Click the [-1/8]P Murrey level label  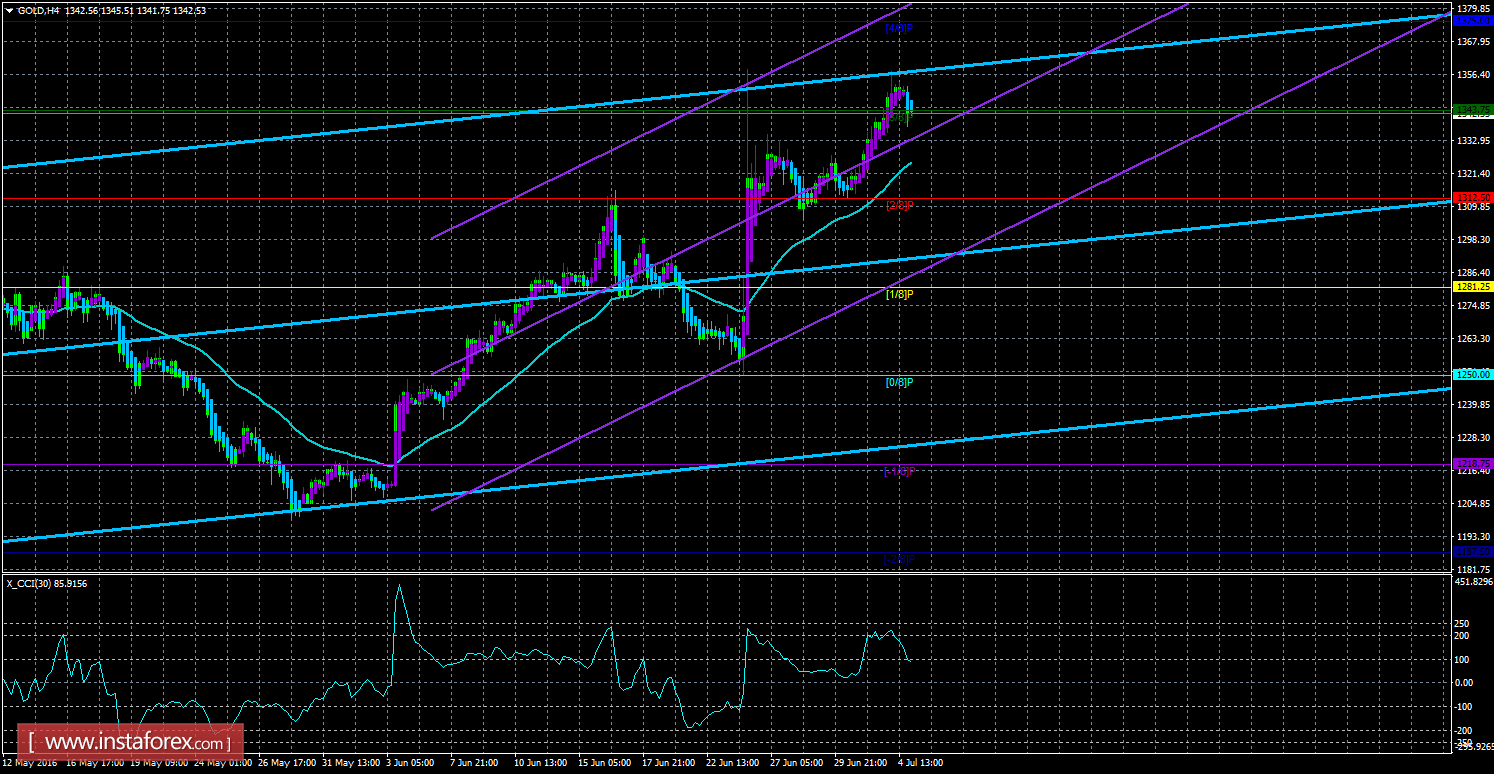[900, 471]
